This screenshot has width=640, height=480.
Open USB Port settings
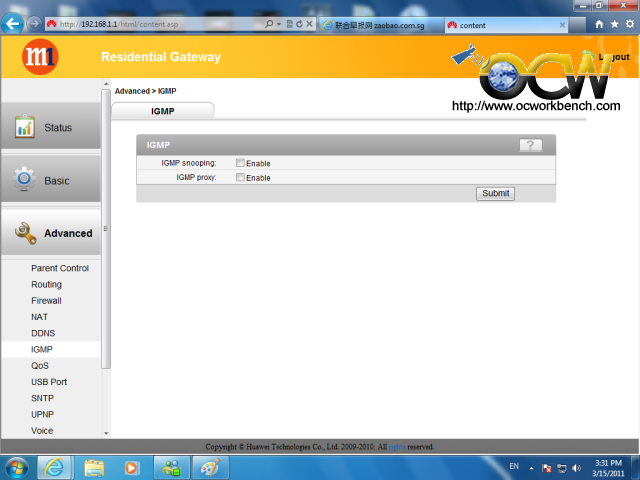point(49,382)
